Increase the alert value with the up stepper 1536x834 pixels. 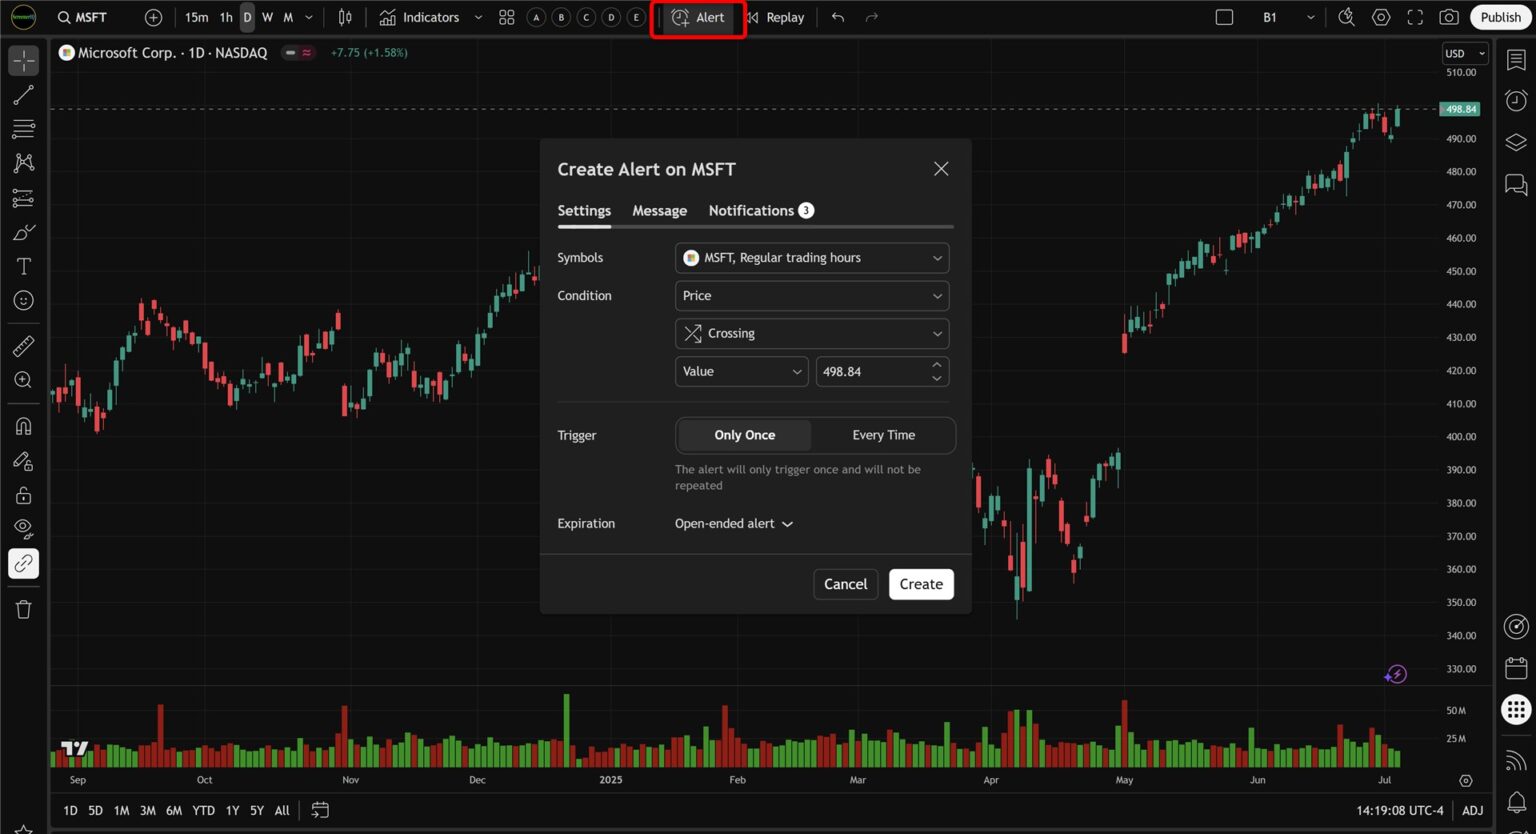tap(936, 365)
